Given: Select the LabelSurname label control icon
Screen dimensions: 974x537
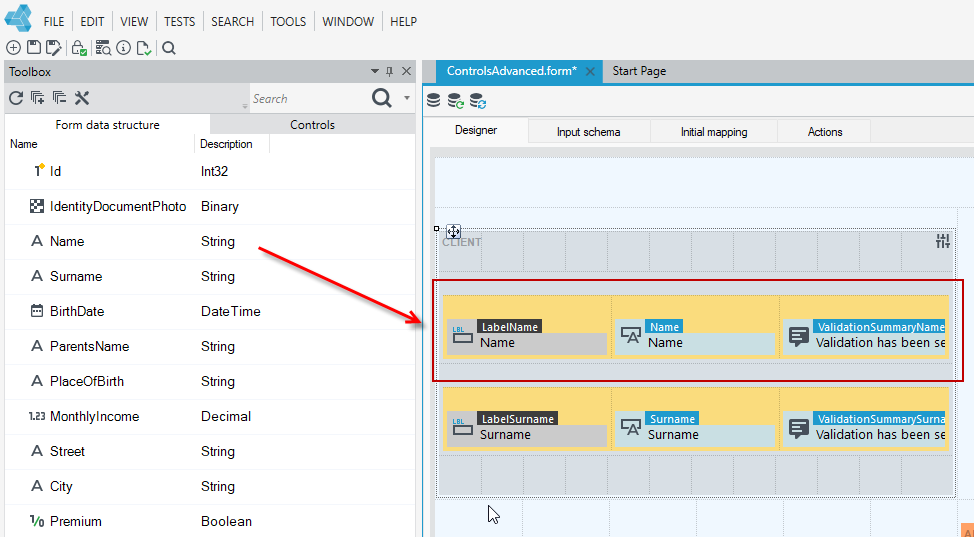Looking at the screenshot, I should (462, 428).
